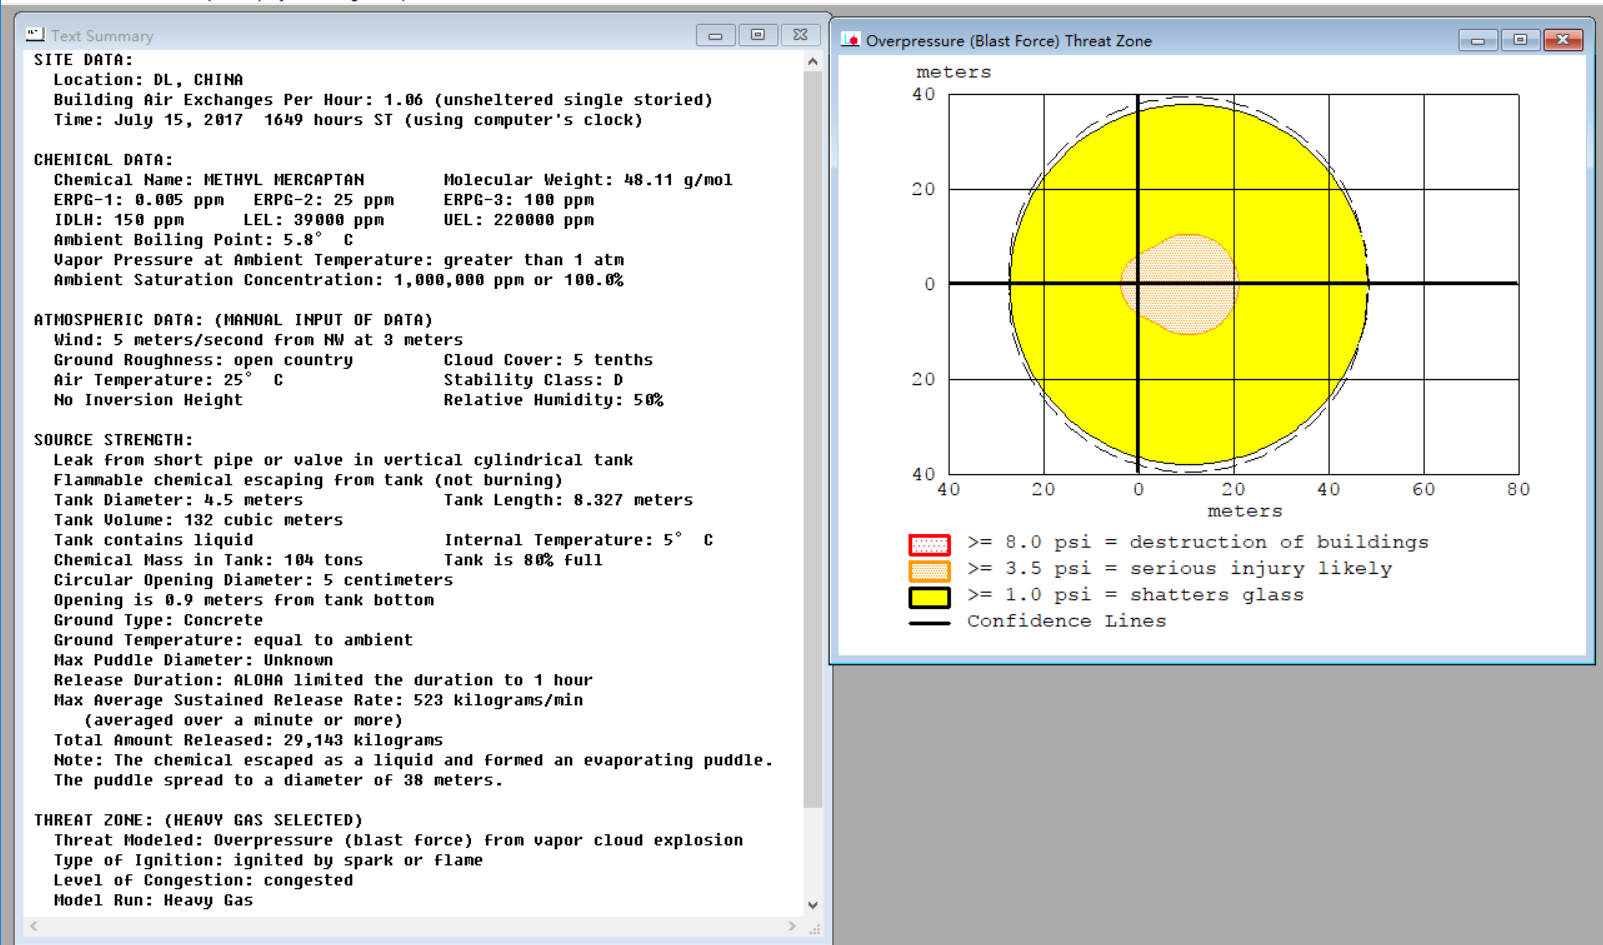Click the "Location: DL, CHINA" line
The width and height of the screenshot is (1603, 945).
148,80
